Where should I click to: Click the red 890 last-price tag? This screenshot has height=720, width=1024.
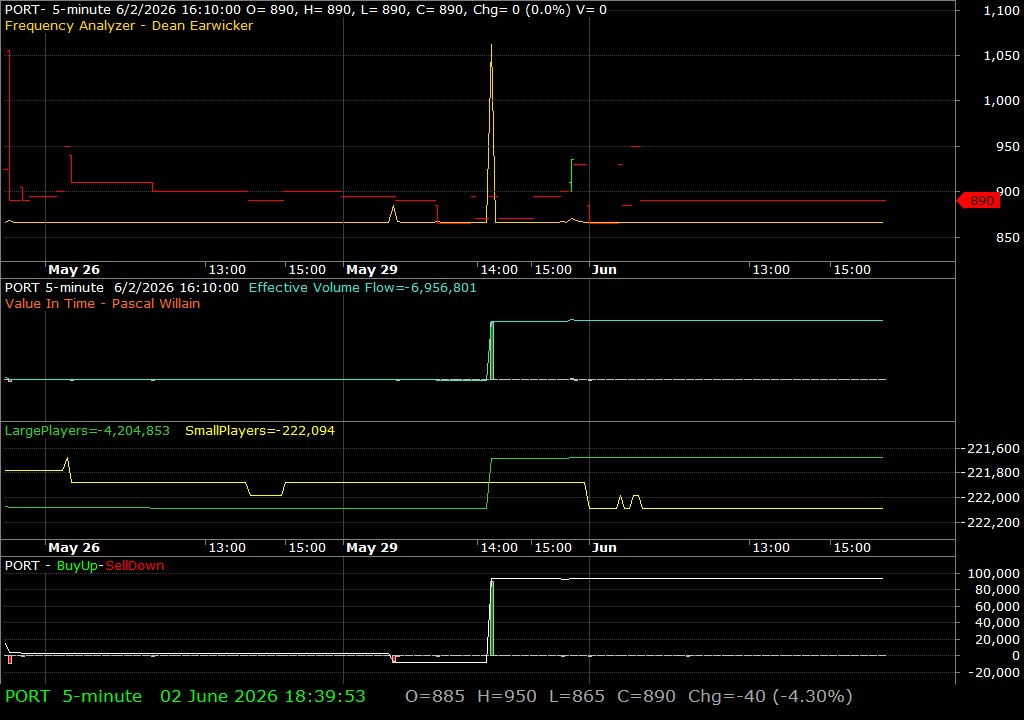[978, 201]
